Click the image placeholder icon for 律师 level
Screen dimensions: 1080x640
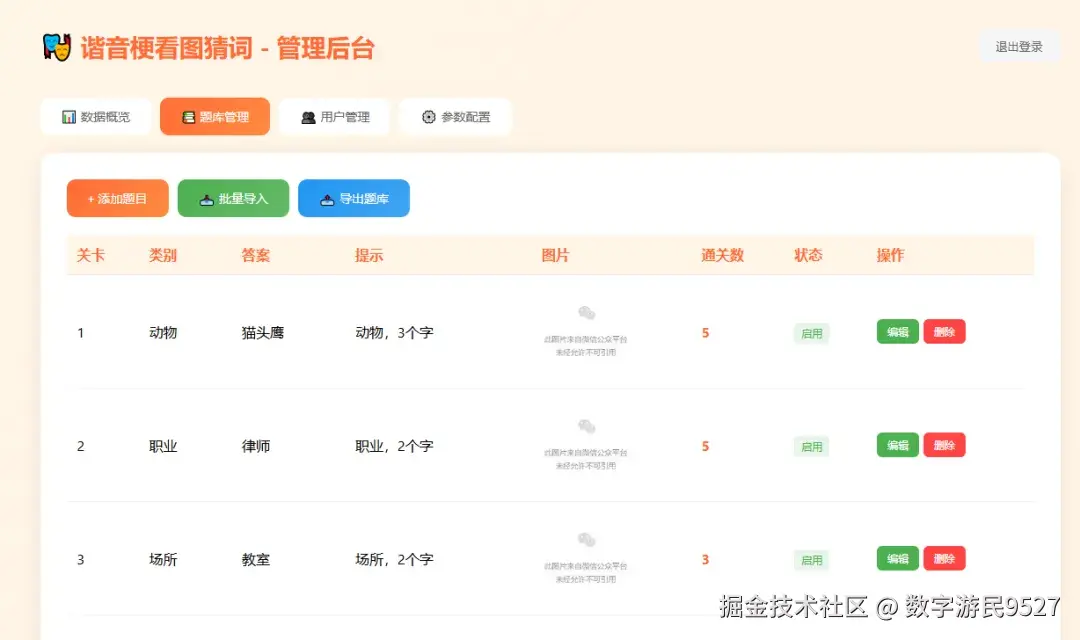pos(585,424)
